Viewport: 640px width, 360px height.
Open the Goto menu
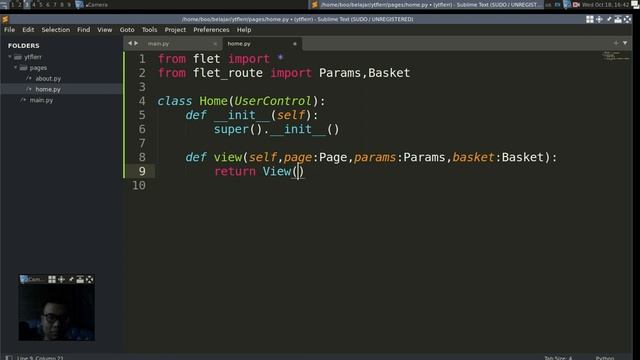pos(127,30)
